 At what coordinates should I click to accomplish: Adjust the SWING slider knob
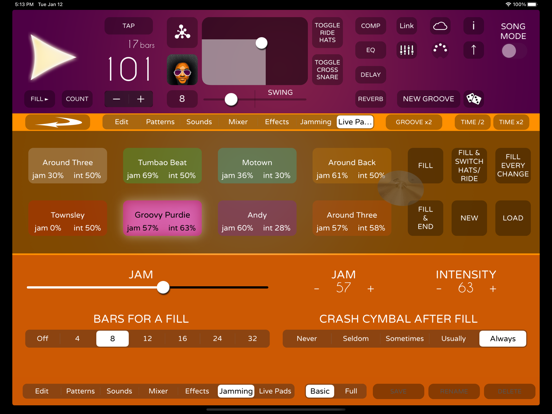(231, 99)
